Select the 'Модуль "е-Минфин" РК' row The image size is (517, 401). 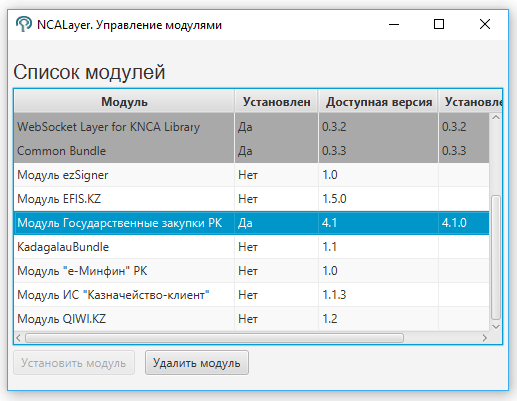252,271
